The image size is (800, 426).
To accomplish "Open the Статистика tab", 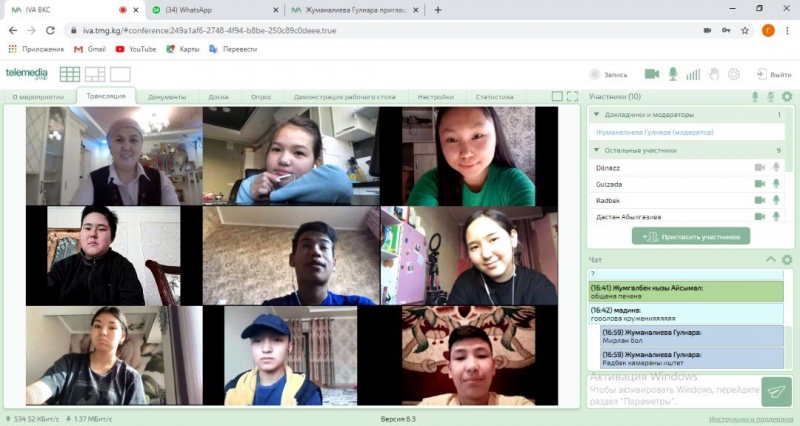I will pos(494,97).
